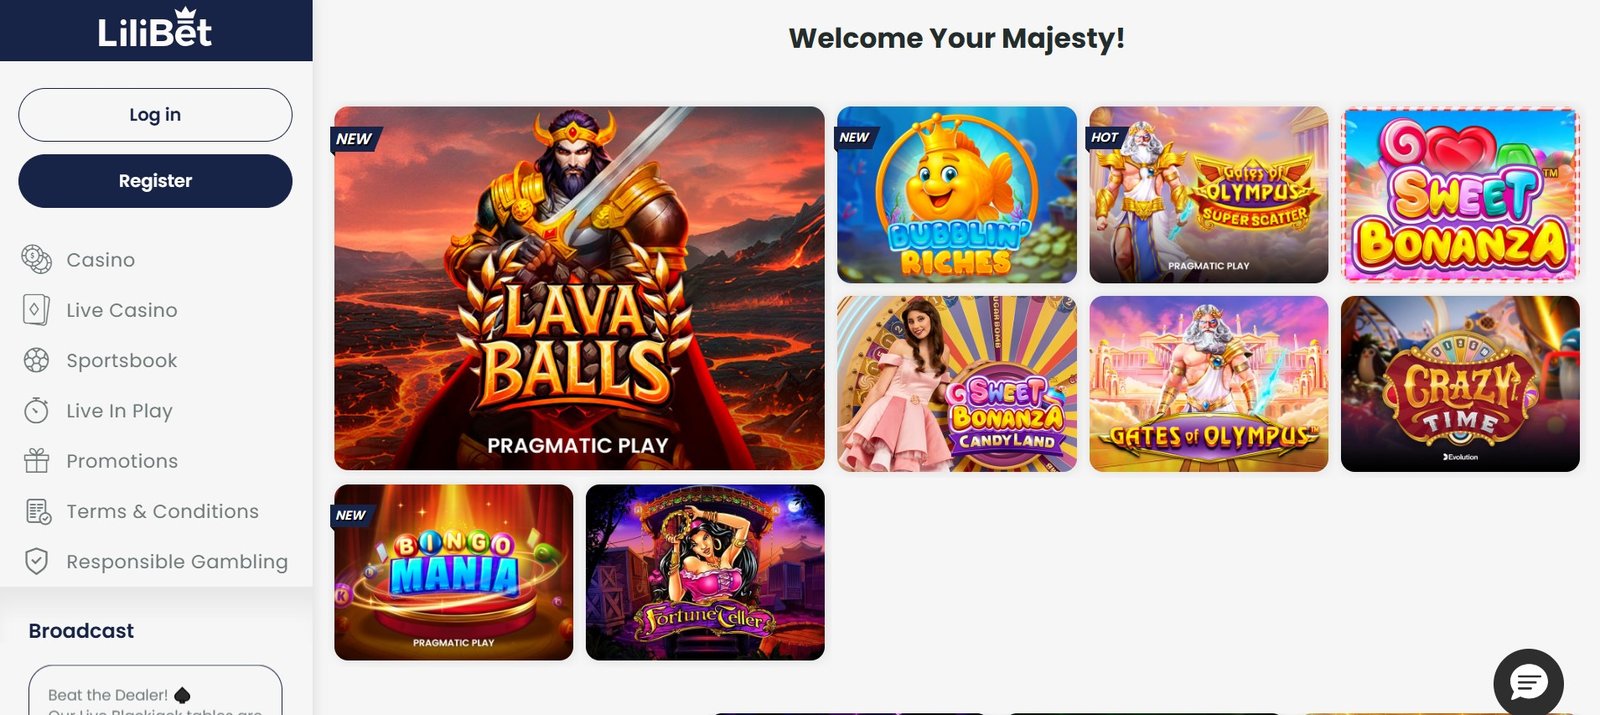The width and height of the screenshot is (1600, 715).
Task: Open the Sweet Bonanza Candyland tile
Action: tap(957, 384)
